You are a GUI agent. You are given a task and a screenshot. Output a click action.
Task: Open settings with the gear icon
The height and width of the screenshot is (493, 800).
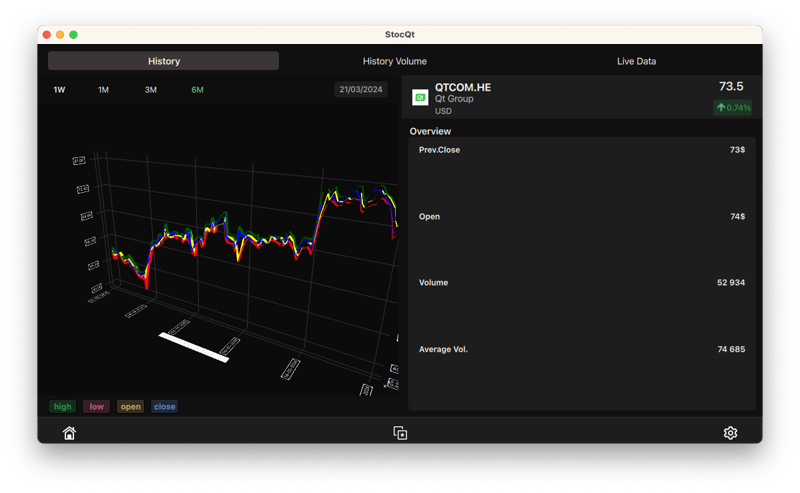[730, 433]
